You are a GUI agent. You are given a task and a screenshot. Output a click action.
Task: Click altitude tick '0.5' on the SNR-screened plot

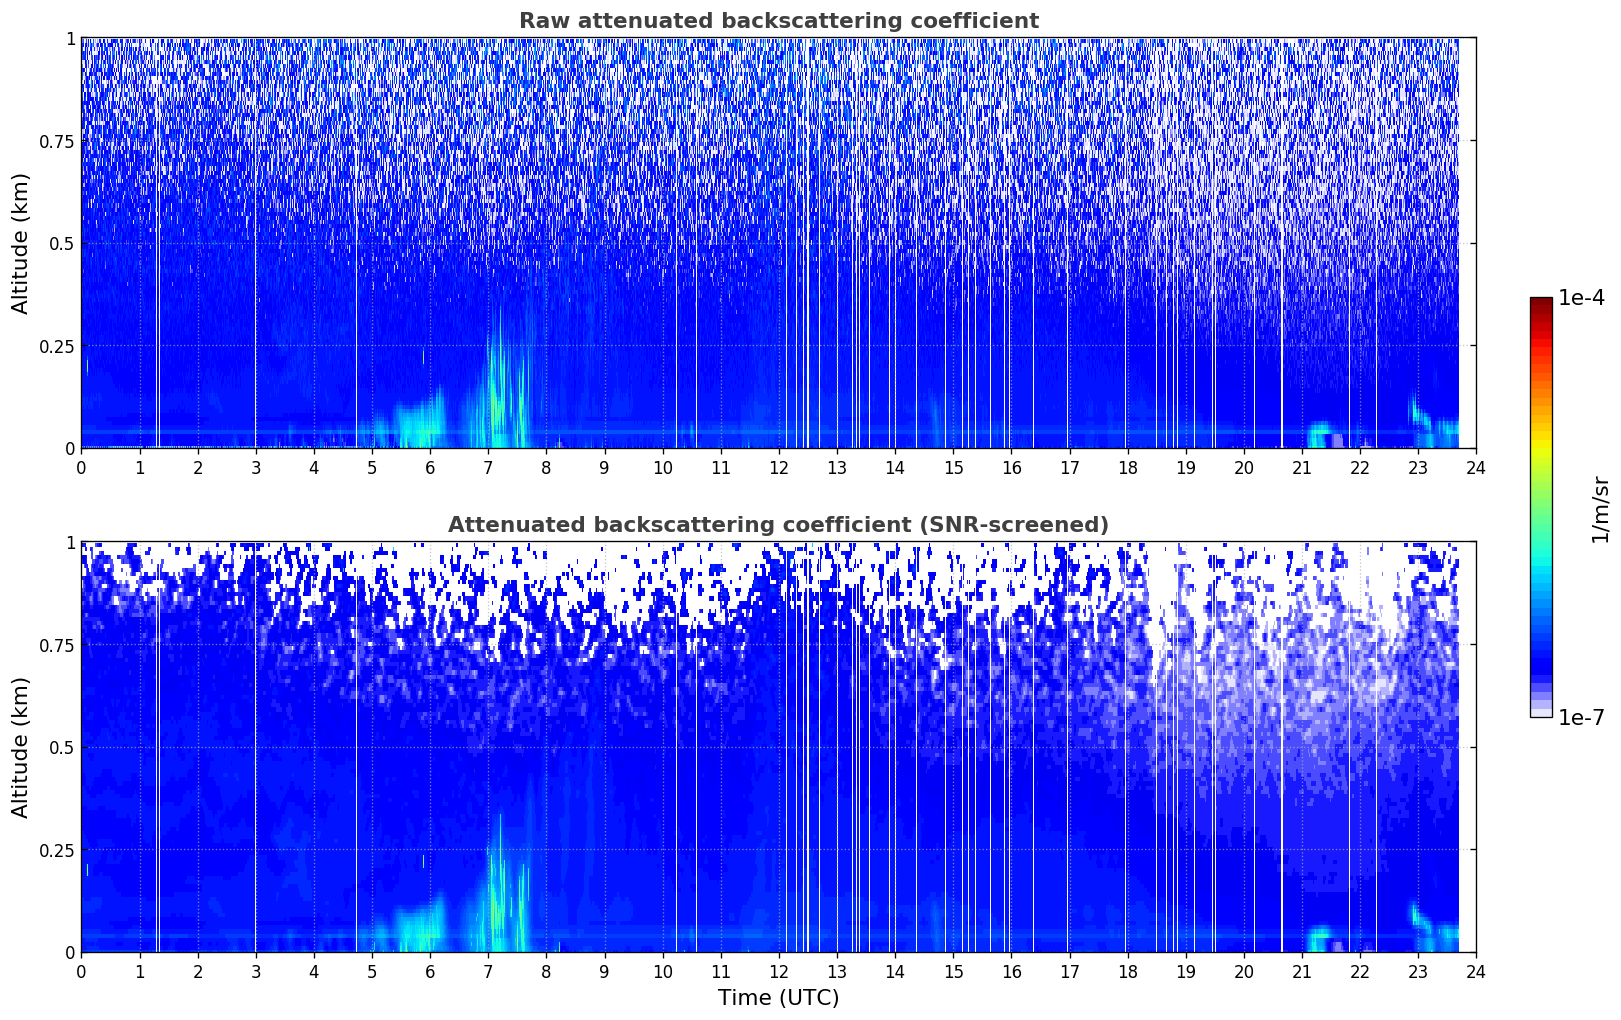click(x=62, y=747)
